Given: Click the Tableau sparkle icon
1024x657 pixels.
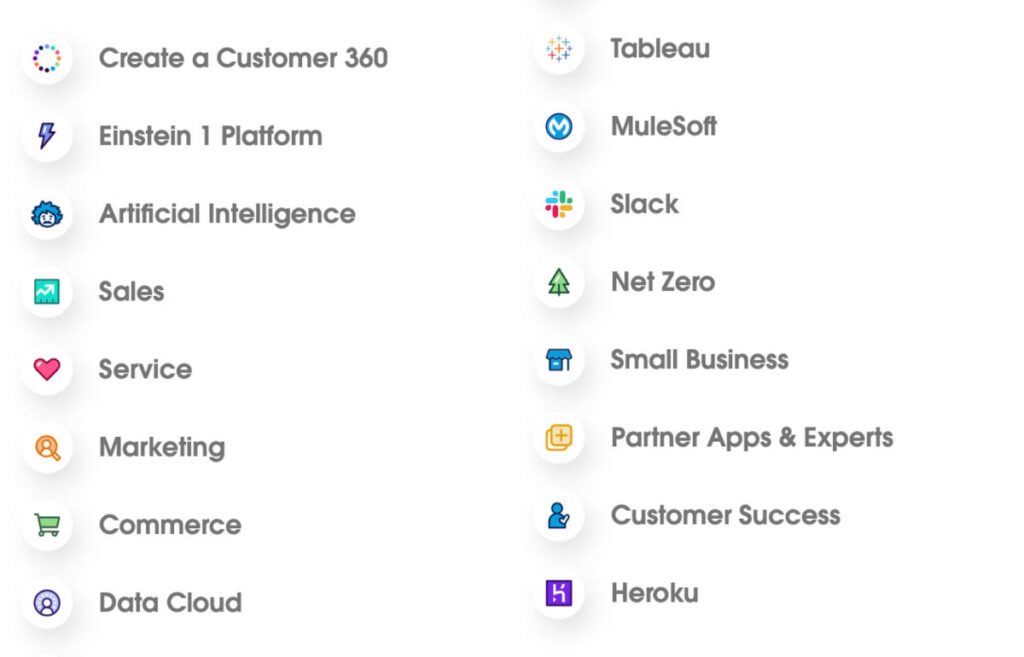Looking at the screenshot, I should [558, 49].
